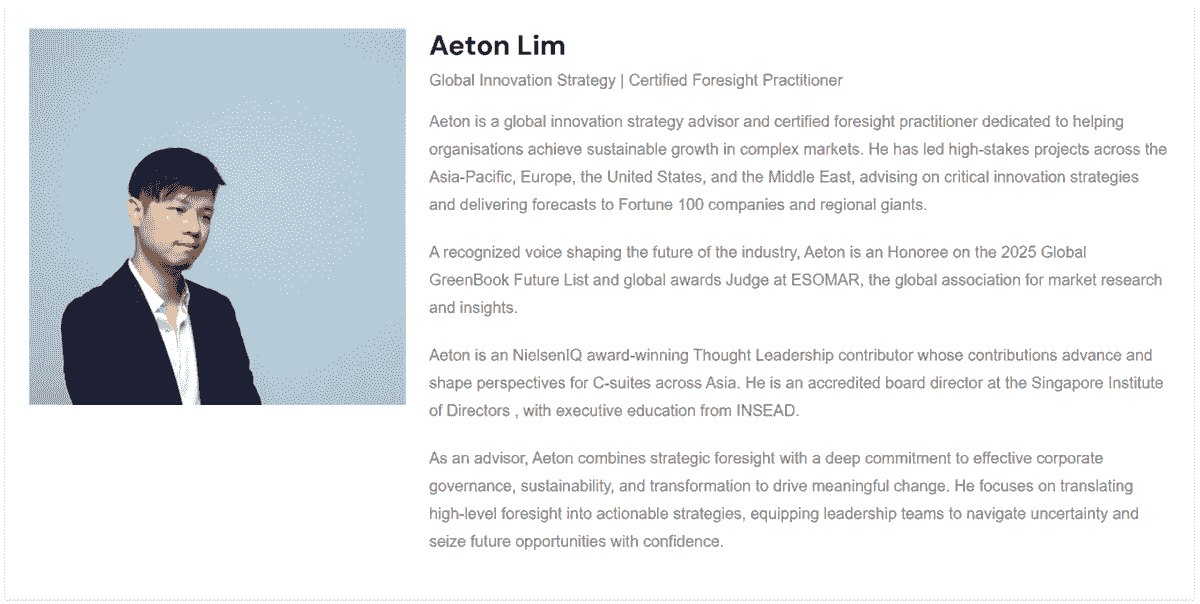This screenshot has height=604, width=1200.
Task: Click the word INSEAD in the bio
Action: [768, 411]
